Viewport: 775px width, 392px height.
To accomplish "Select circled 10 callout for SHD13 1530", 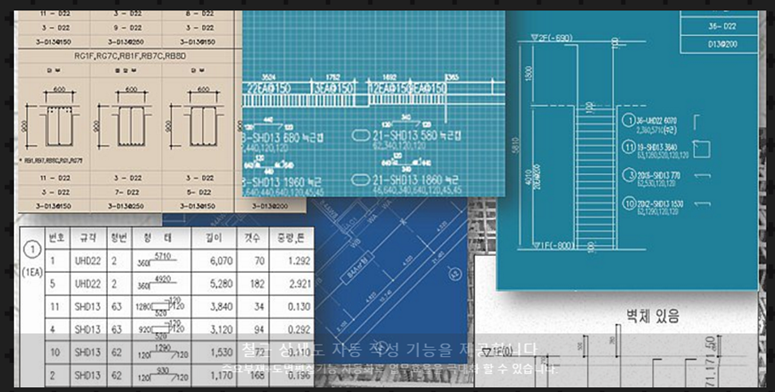I will coord(629,203).
